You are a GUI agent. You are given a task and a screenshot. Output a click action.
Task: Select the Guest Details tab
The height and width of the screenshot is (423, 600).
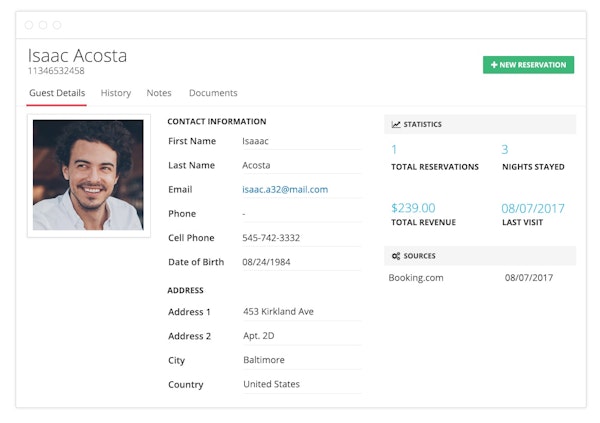[57, 93]
